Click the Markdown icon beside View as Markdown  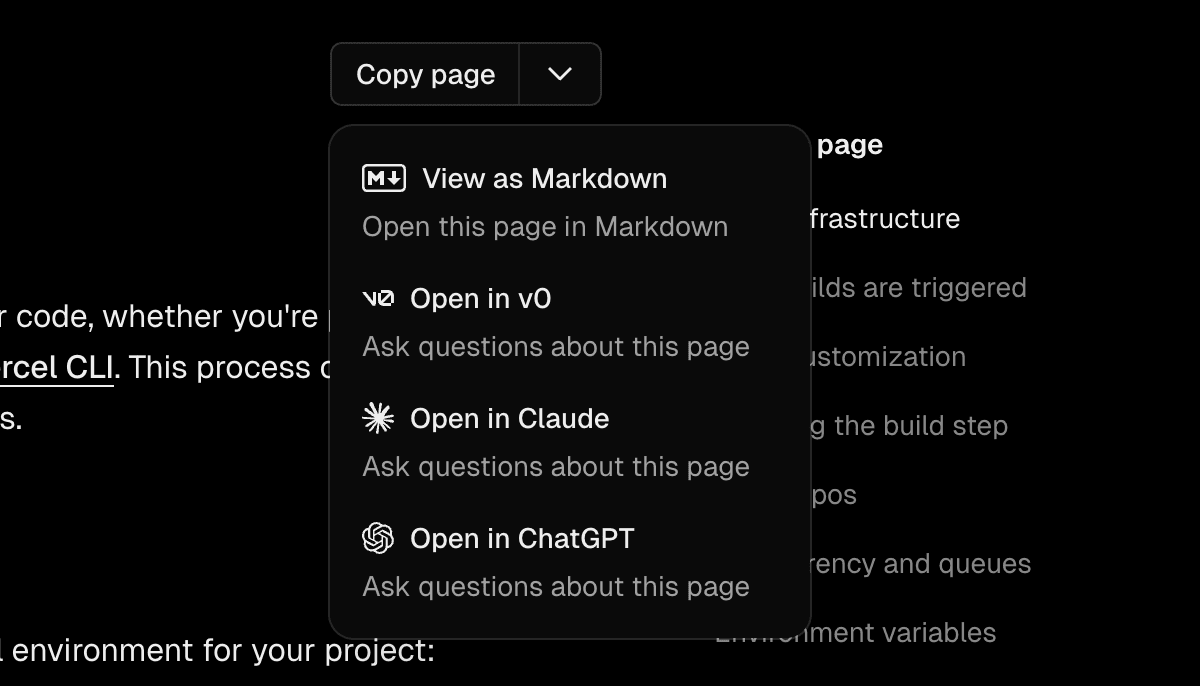tap(384, 178)
